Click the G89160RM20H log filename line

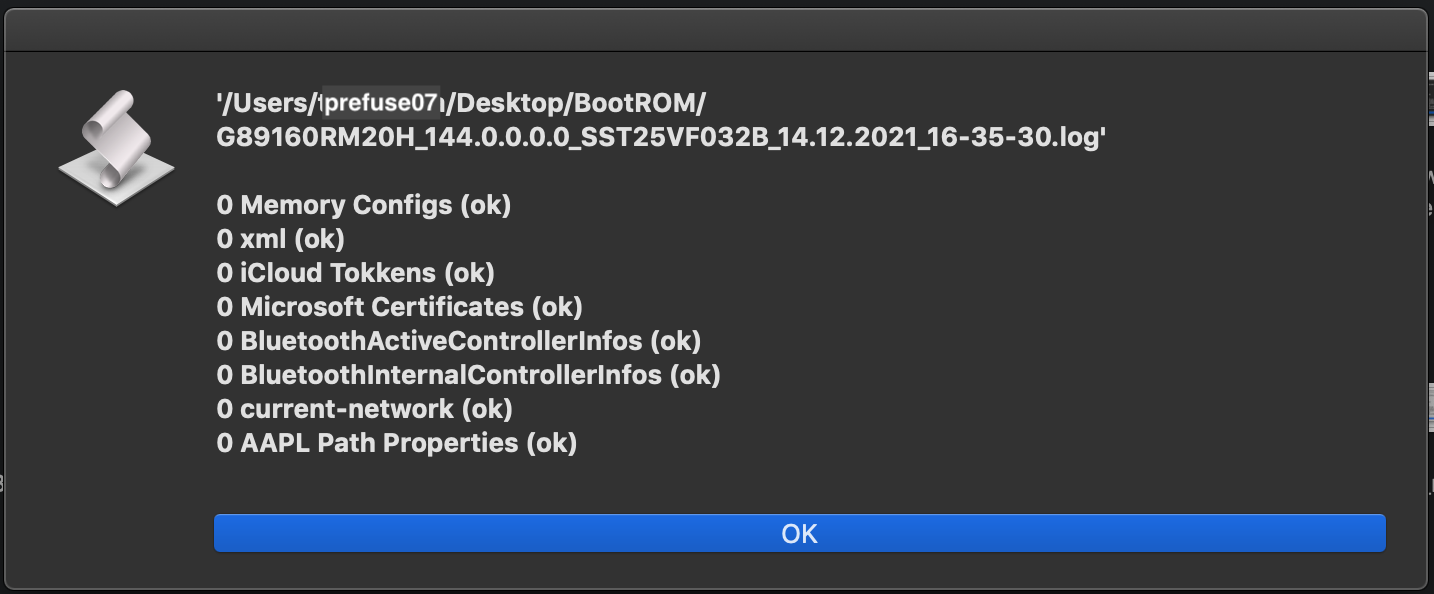[x=661, y=139]
